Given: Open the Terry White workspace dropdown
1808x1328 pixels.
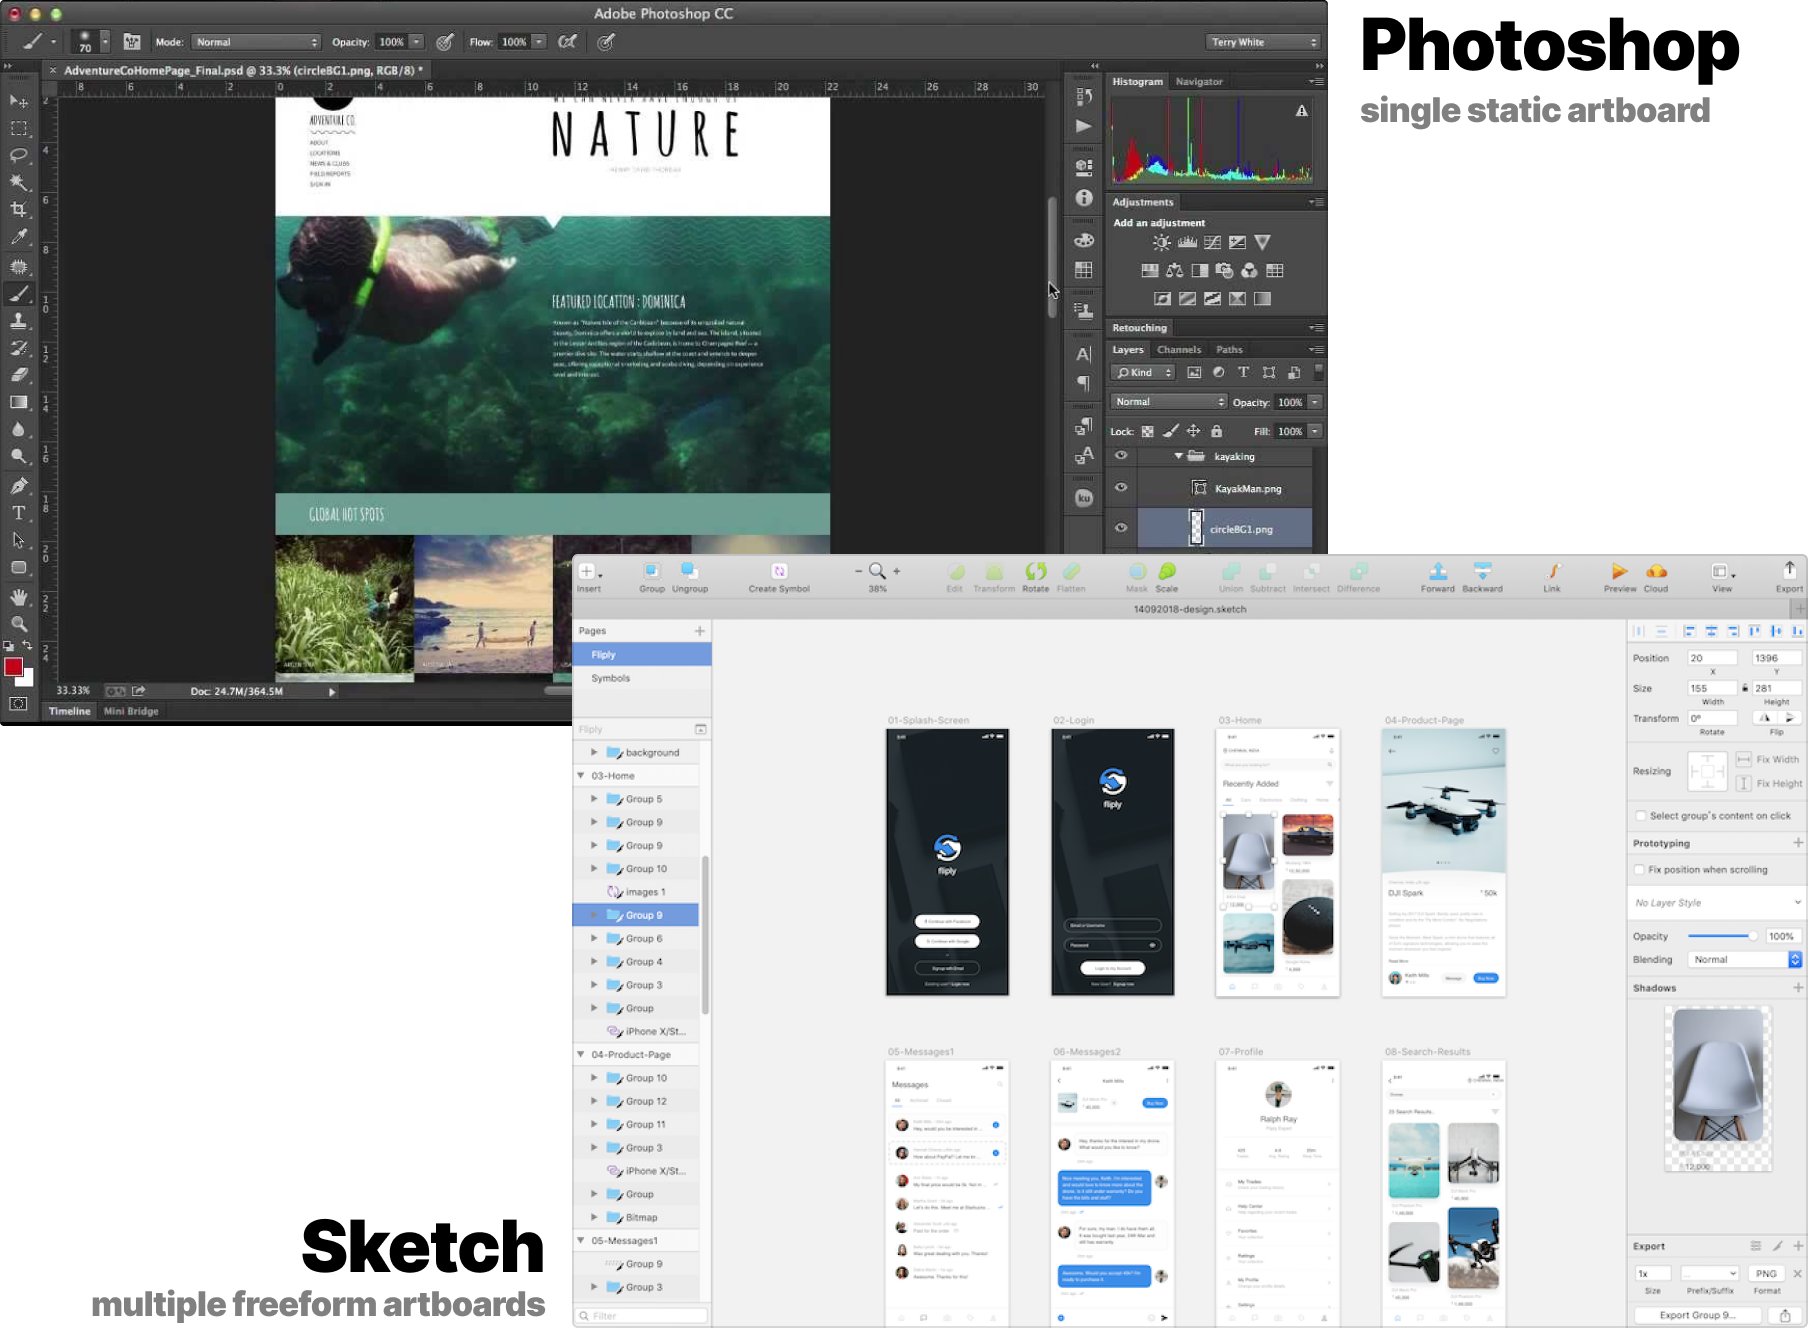Looking at the screenshot, I should click(x=1264, y=42).
